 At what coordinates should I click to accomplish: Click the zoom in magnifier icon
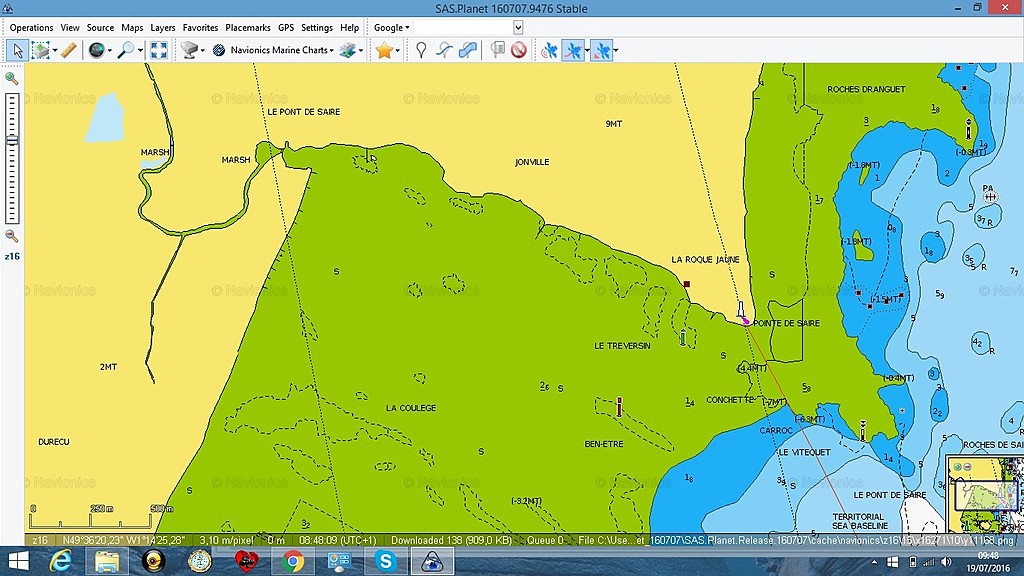(12, 78)
